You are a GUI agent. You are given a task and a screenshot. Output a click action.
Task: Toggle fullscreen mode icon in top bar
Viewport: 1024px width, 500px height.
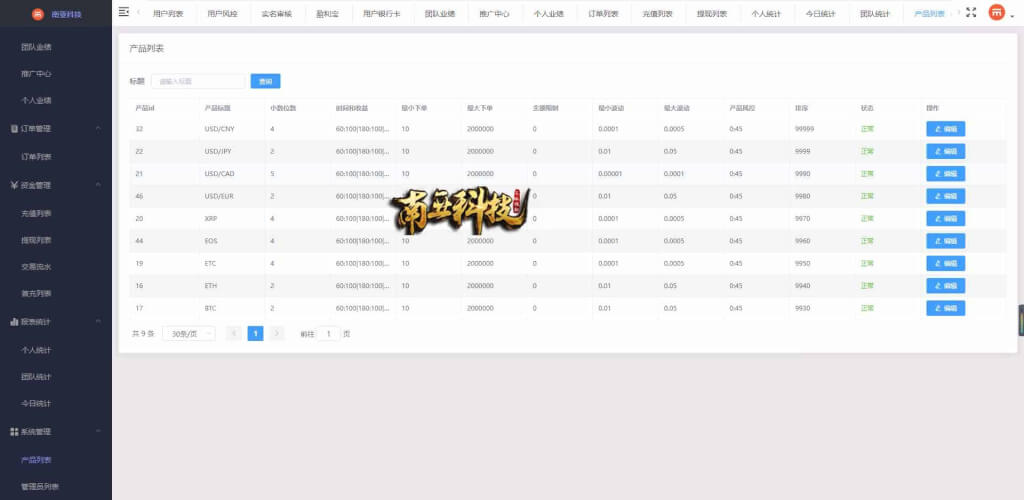click(x=970, y=12)
